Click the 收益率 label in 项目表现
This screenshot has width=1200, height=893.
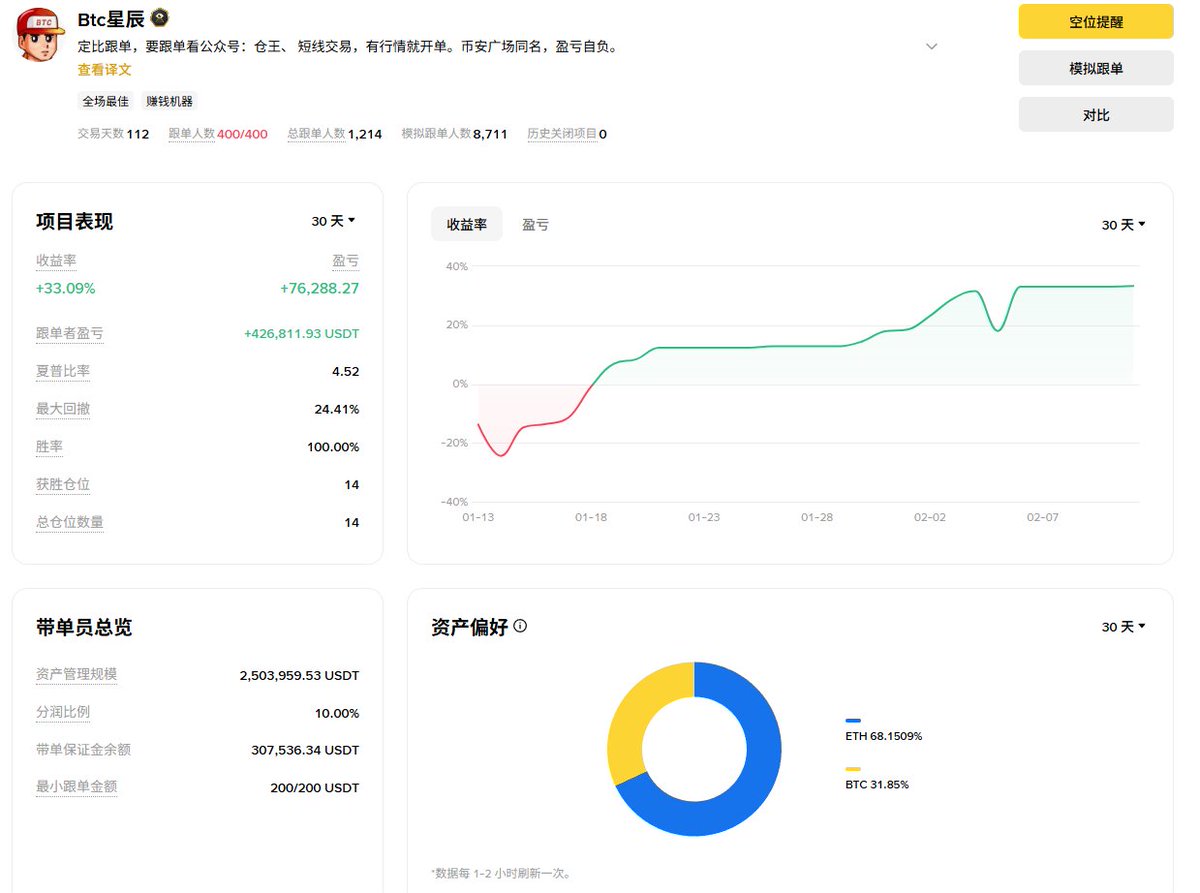(x=56, y=261)
